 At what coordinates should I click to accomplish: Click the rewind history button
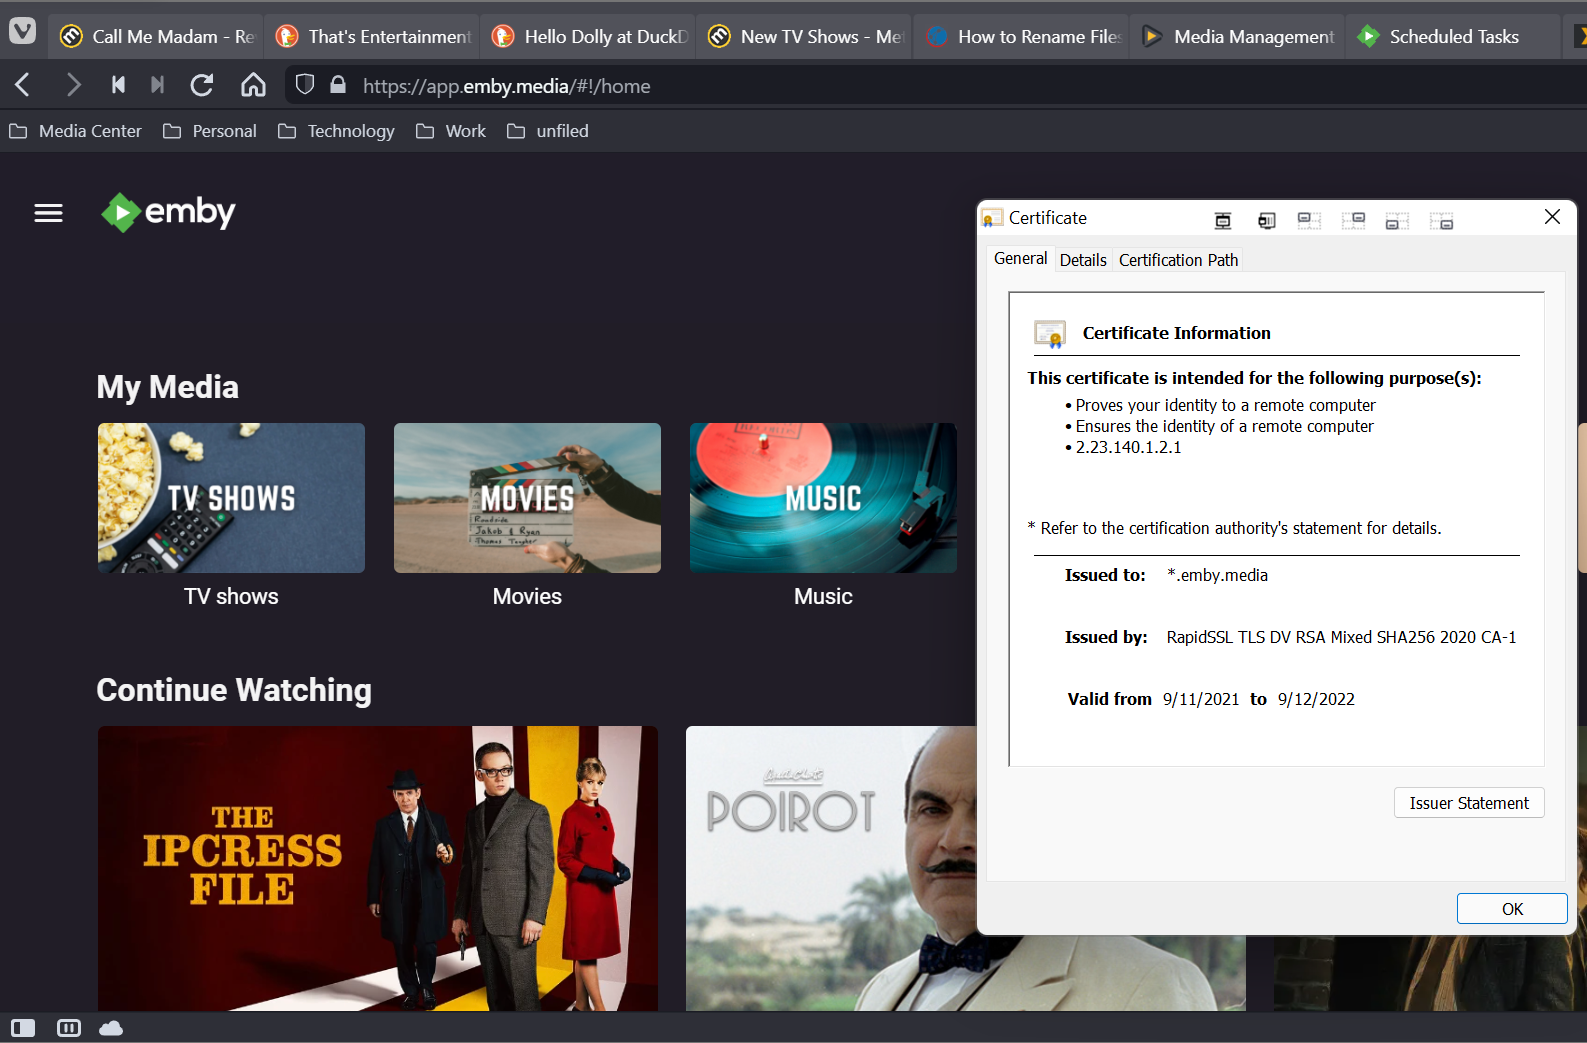coord(118,86)
